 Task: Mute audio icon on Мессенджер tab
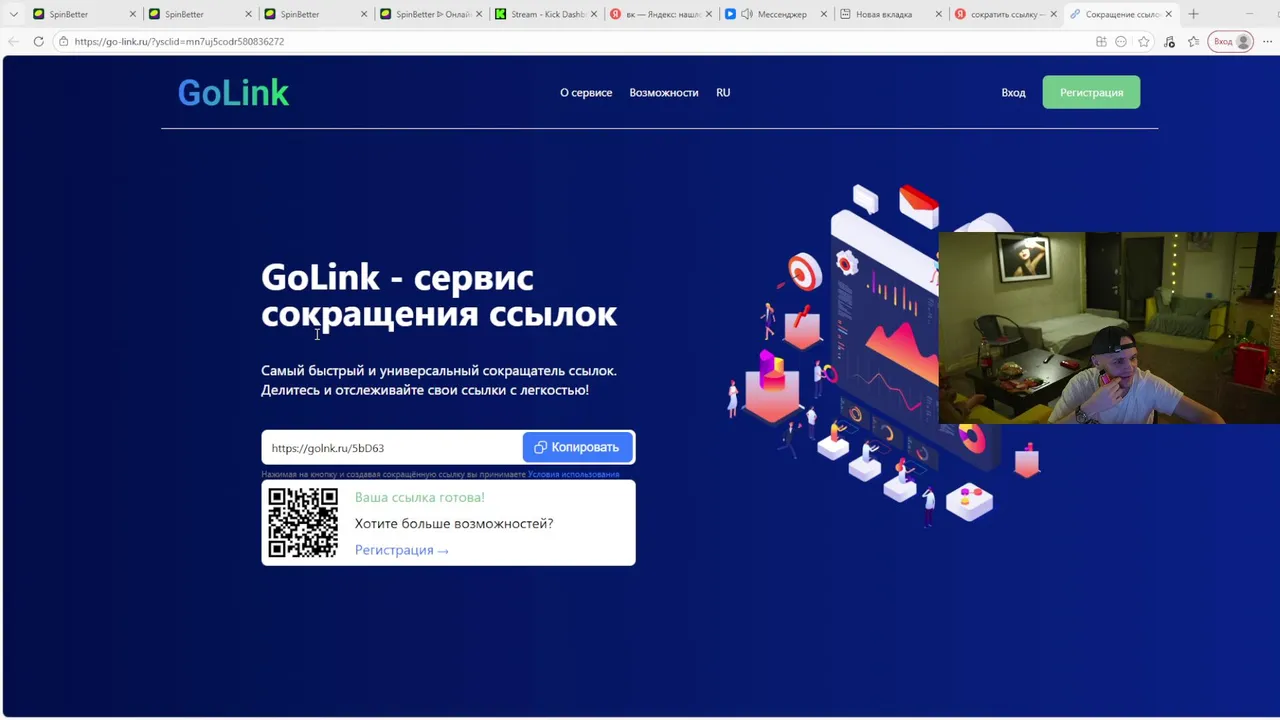[x=746, y=14]
